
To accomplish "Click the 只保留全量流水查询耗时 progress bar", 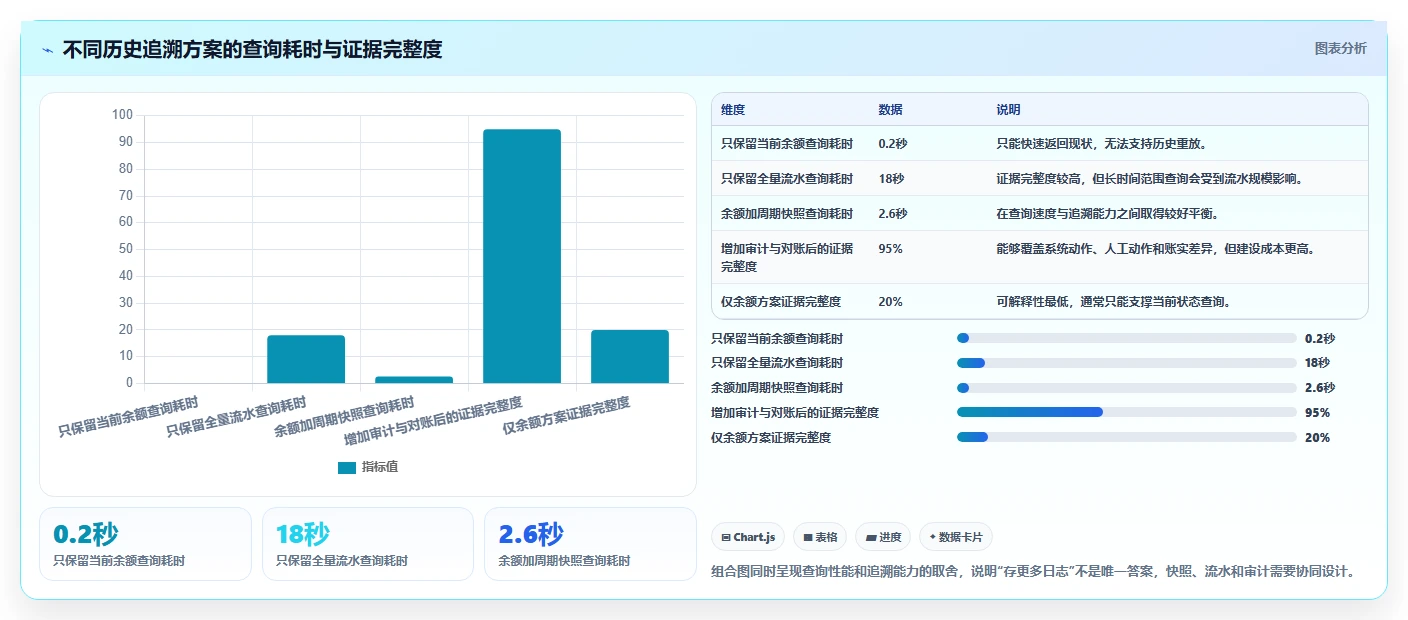I will pyautogui.click(x=1127, y=363).
